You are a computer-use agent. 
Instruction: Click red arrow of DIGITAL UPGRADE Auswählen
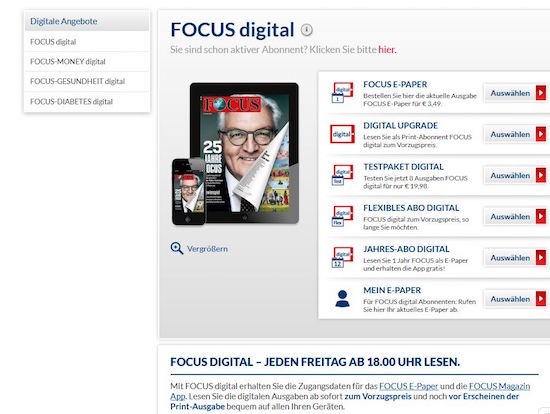[541, 134]
